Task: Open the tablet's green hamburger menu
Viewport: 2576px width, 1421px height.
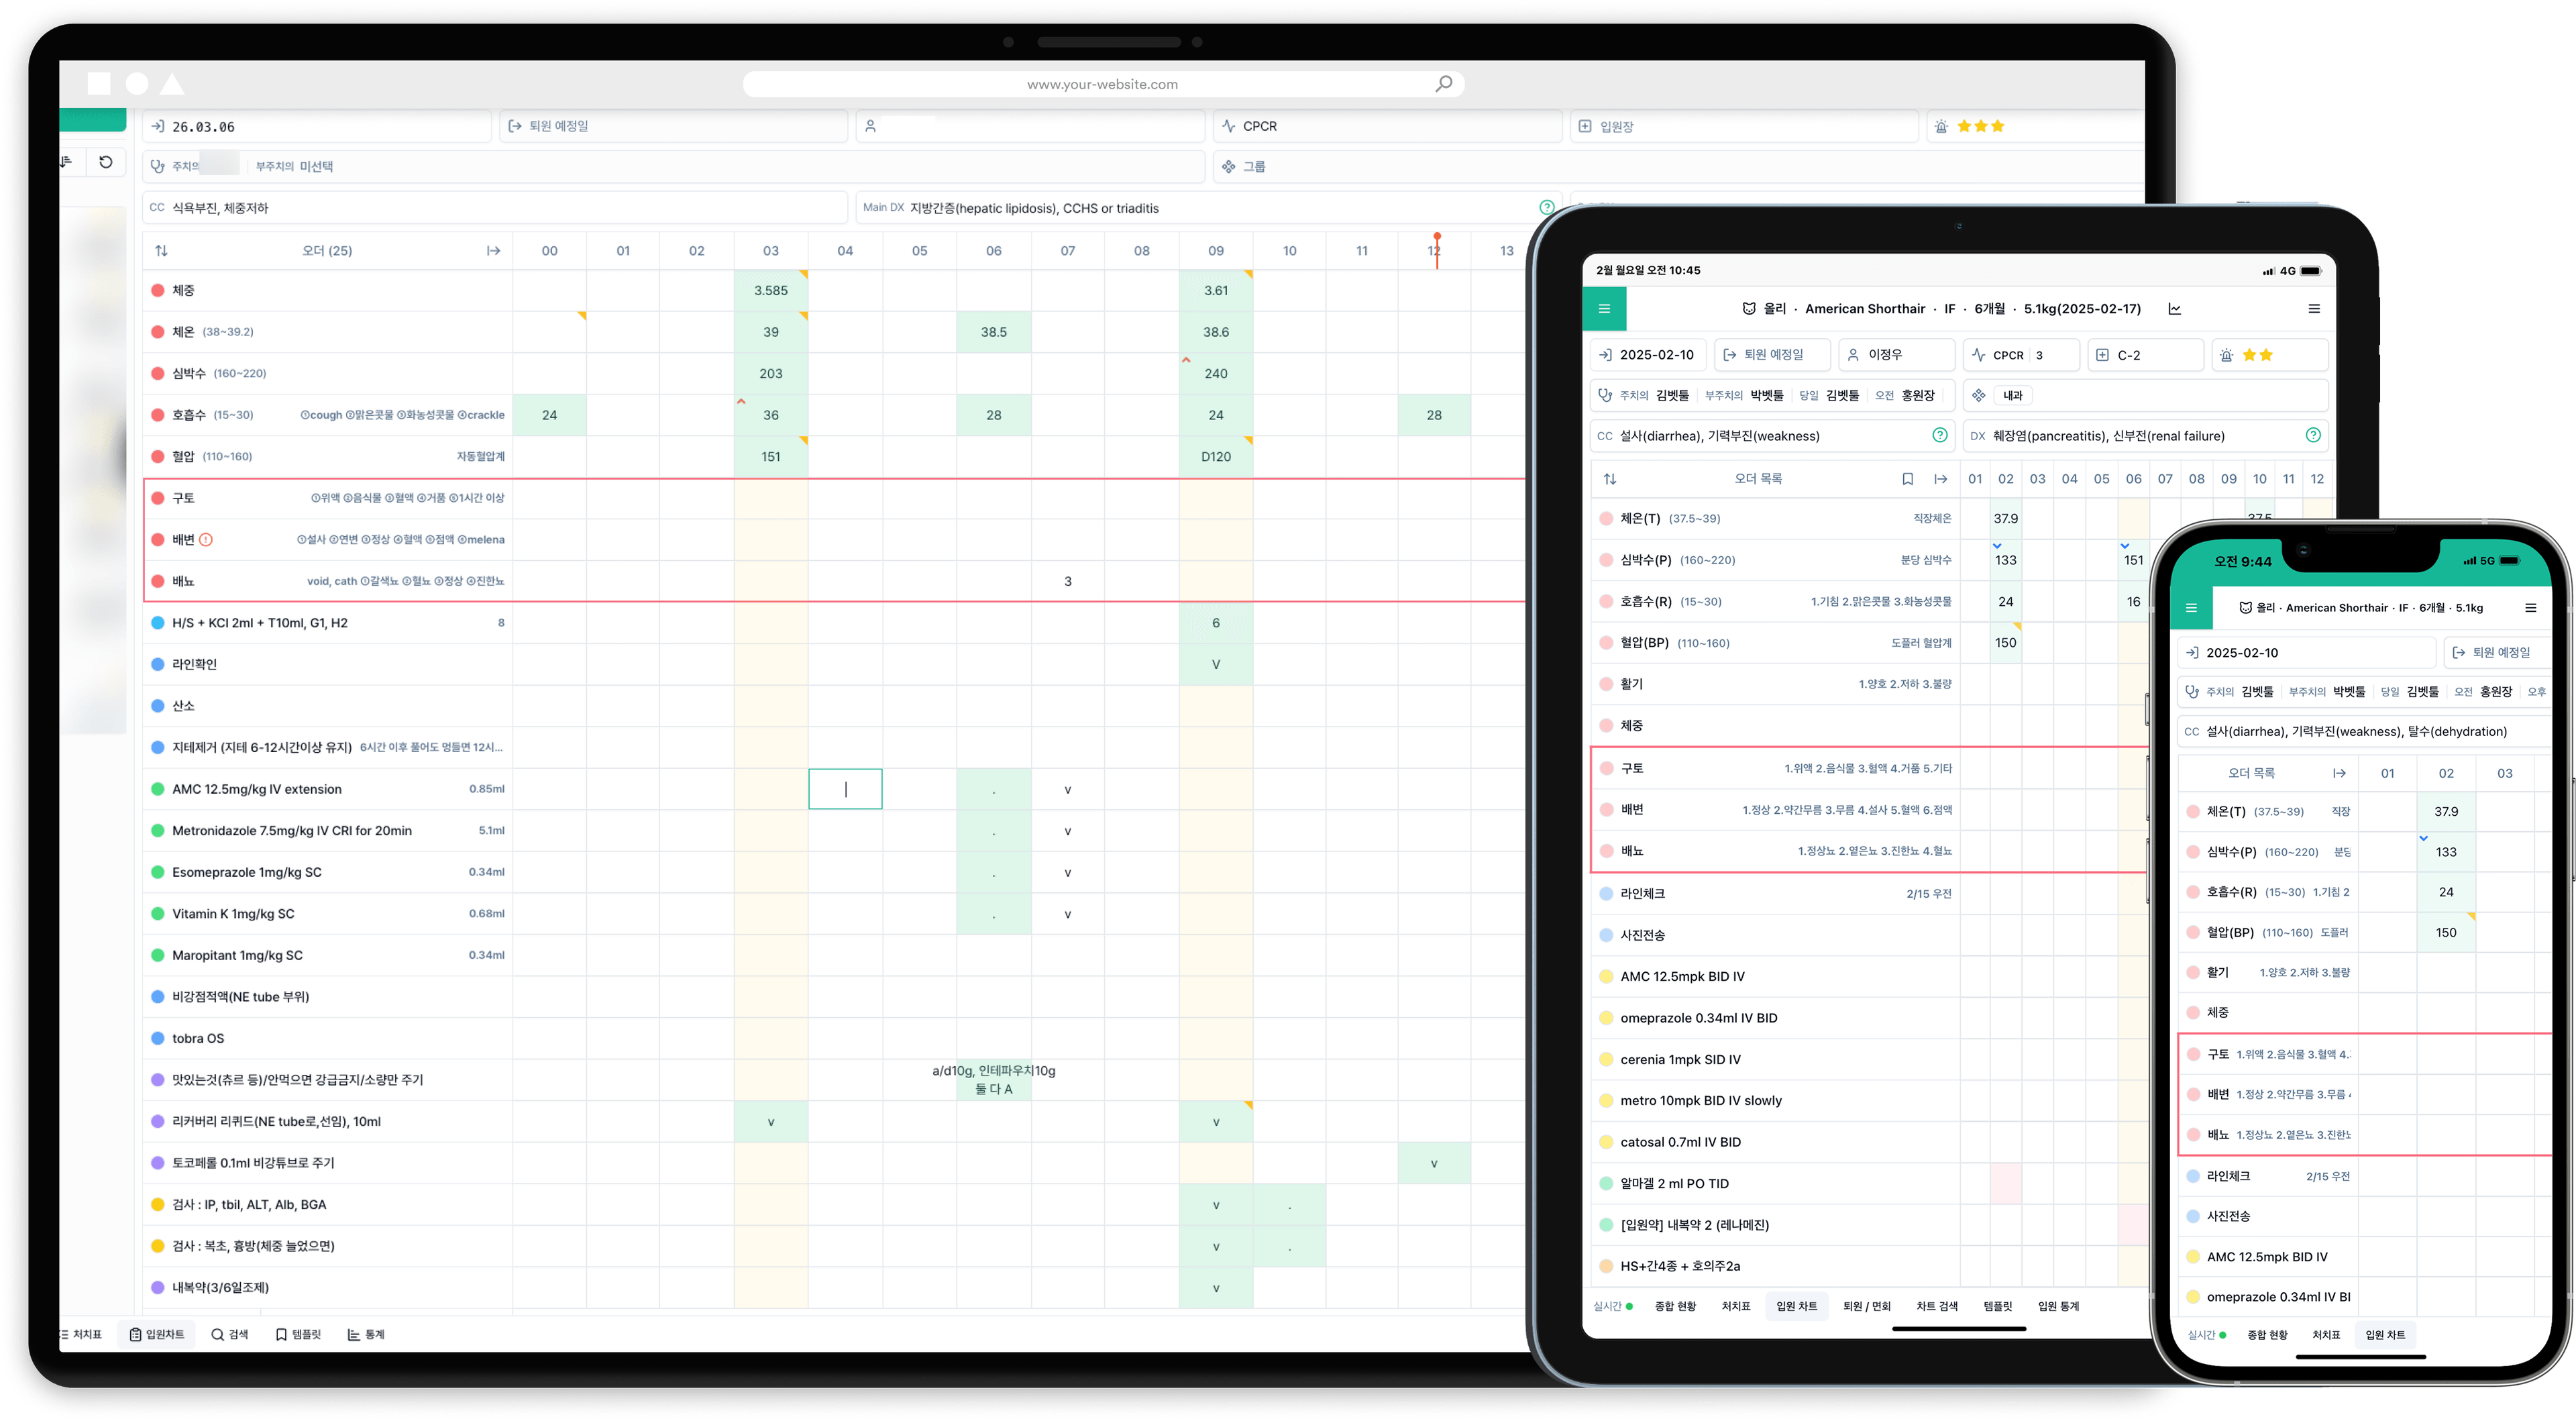Action: coord(1604,309)
